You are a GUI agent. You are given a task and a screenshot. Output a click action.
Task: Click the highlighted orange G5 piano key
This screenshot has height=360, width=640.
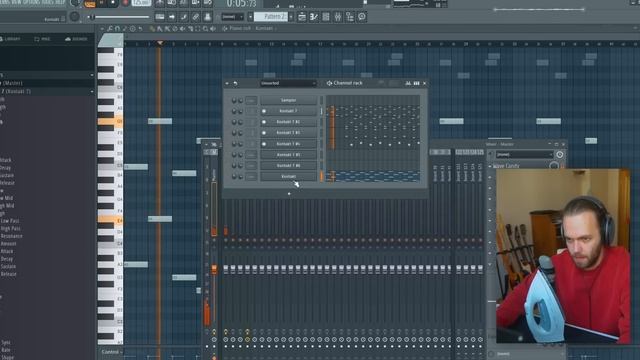pos(110,121)
